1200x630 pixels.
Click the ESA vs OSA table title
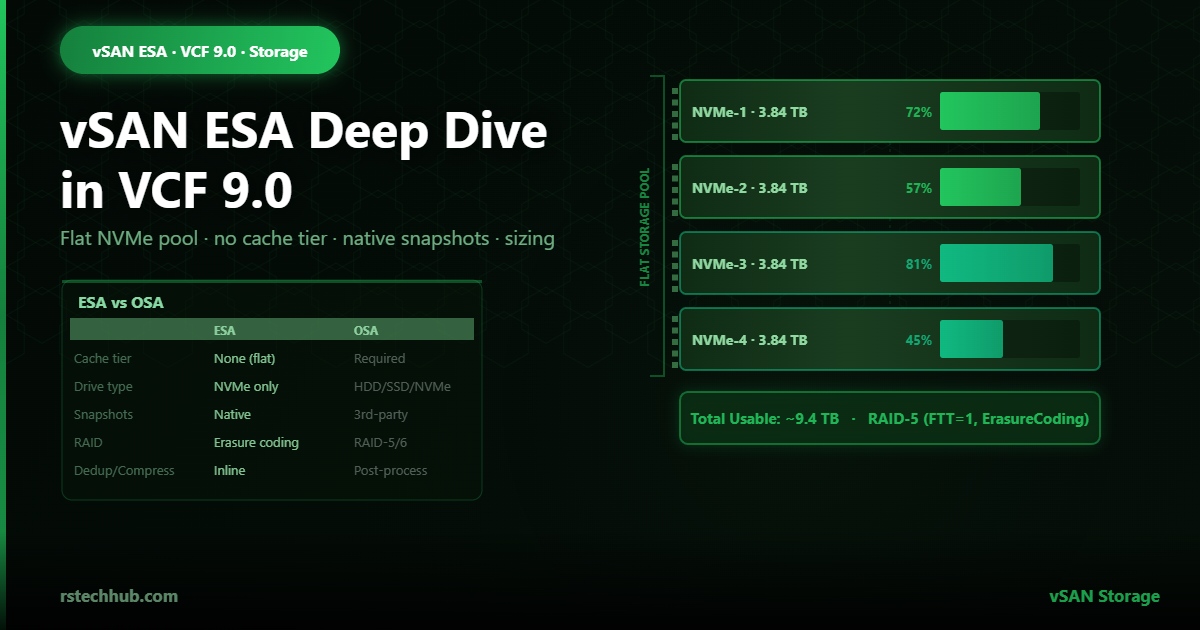click(x=120, y=302)
